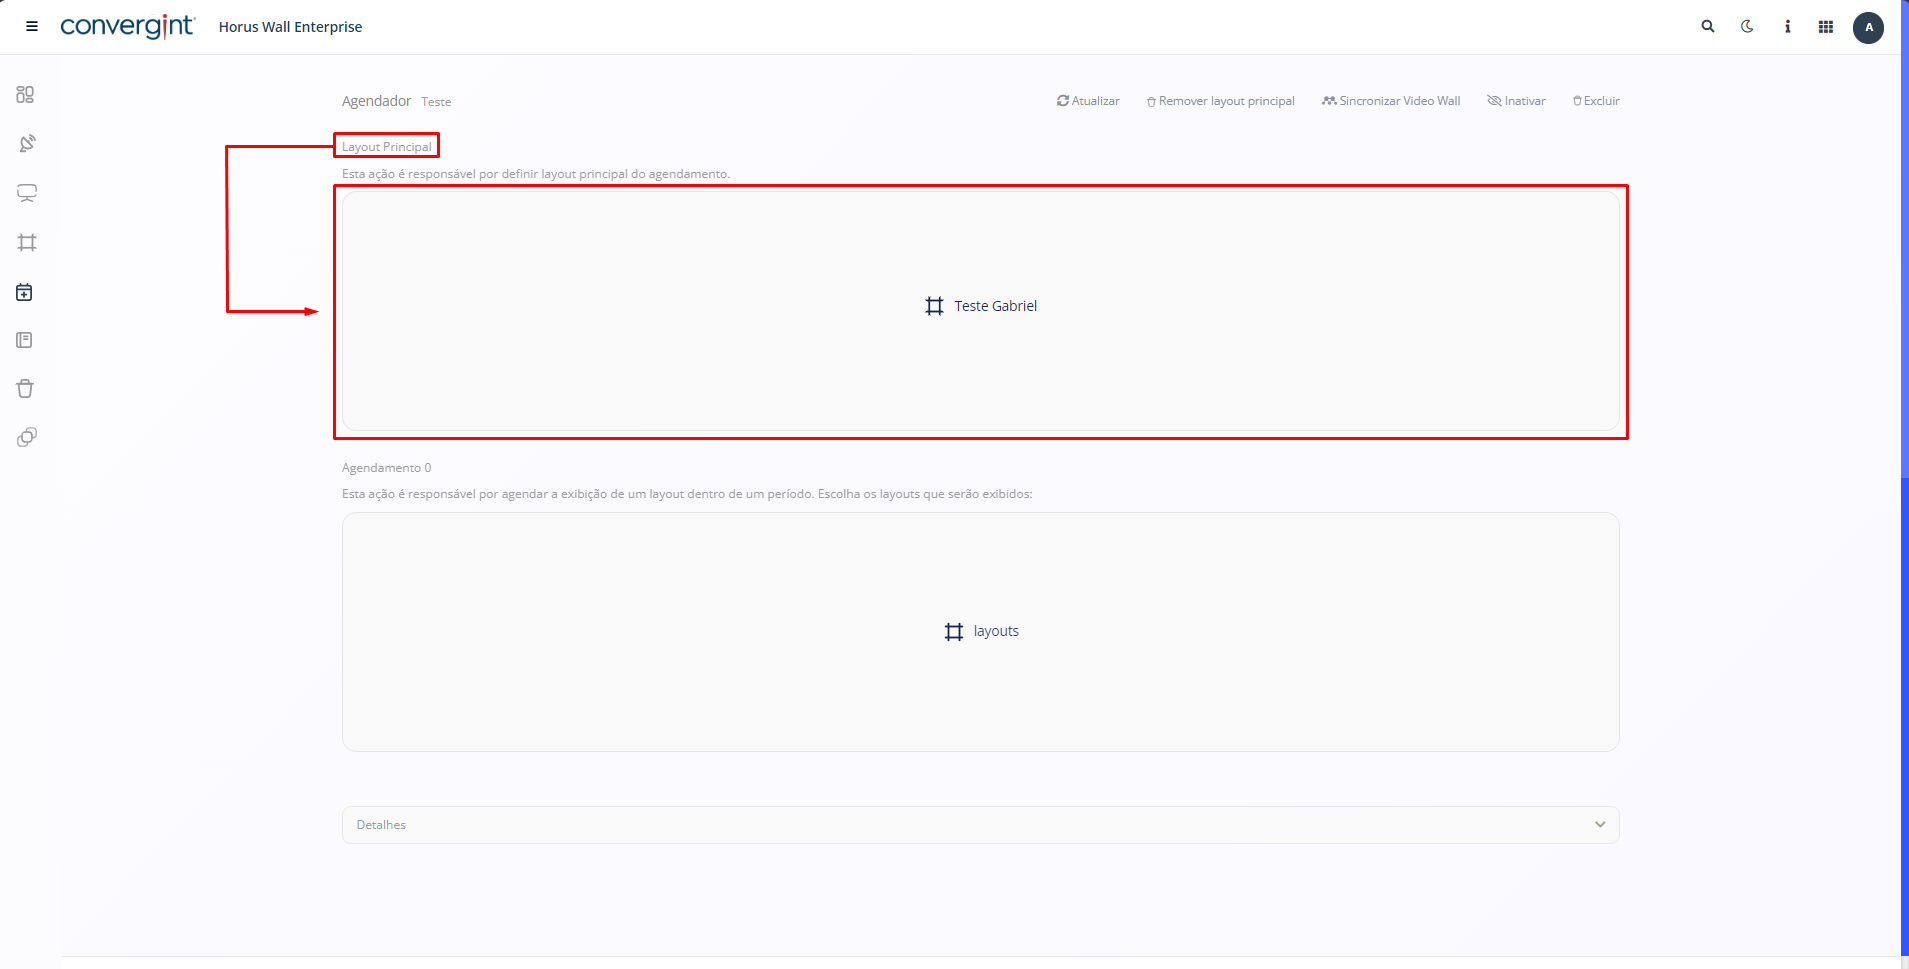
Task: Click the overlapping copies sidebar icon
Action: coord(27,437)
